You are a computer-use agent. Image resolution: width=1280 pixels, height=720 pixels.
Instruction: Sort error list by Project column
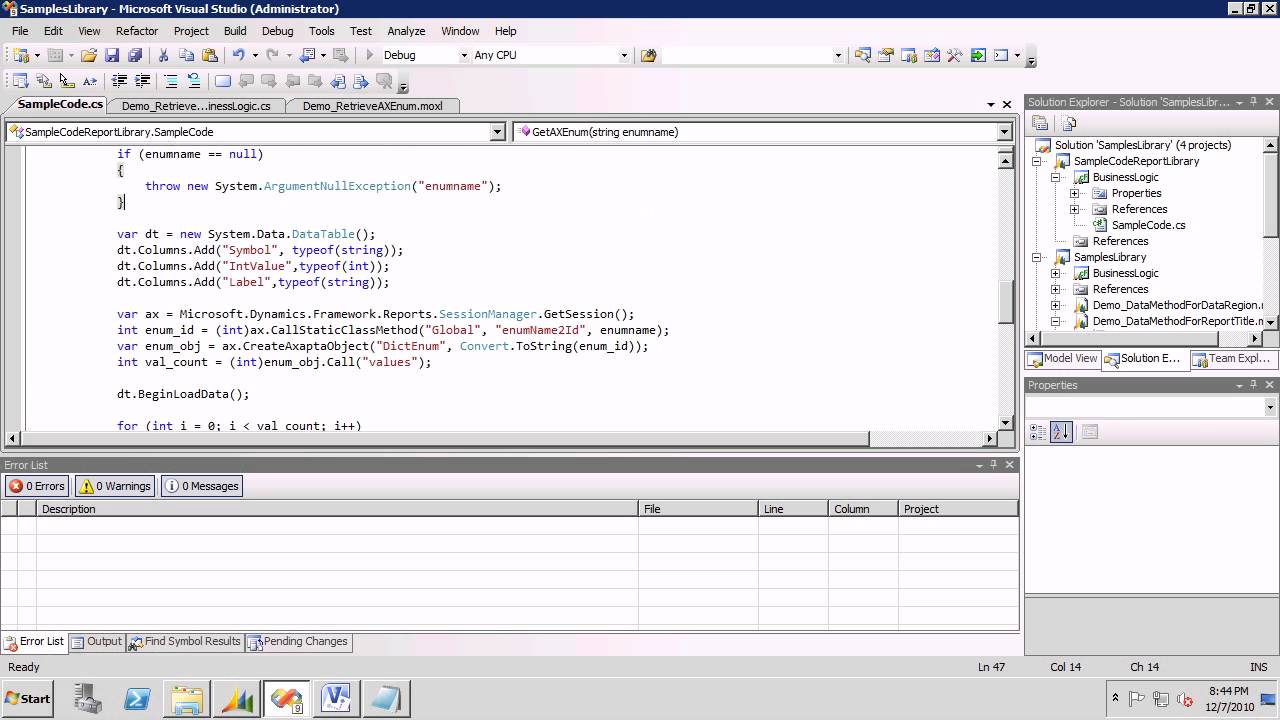tap(958, 509)
